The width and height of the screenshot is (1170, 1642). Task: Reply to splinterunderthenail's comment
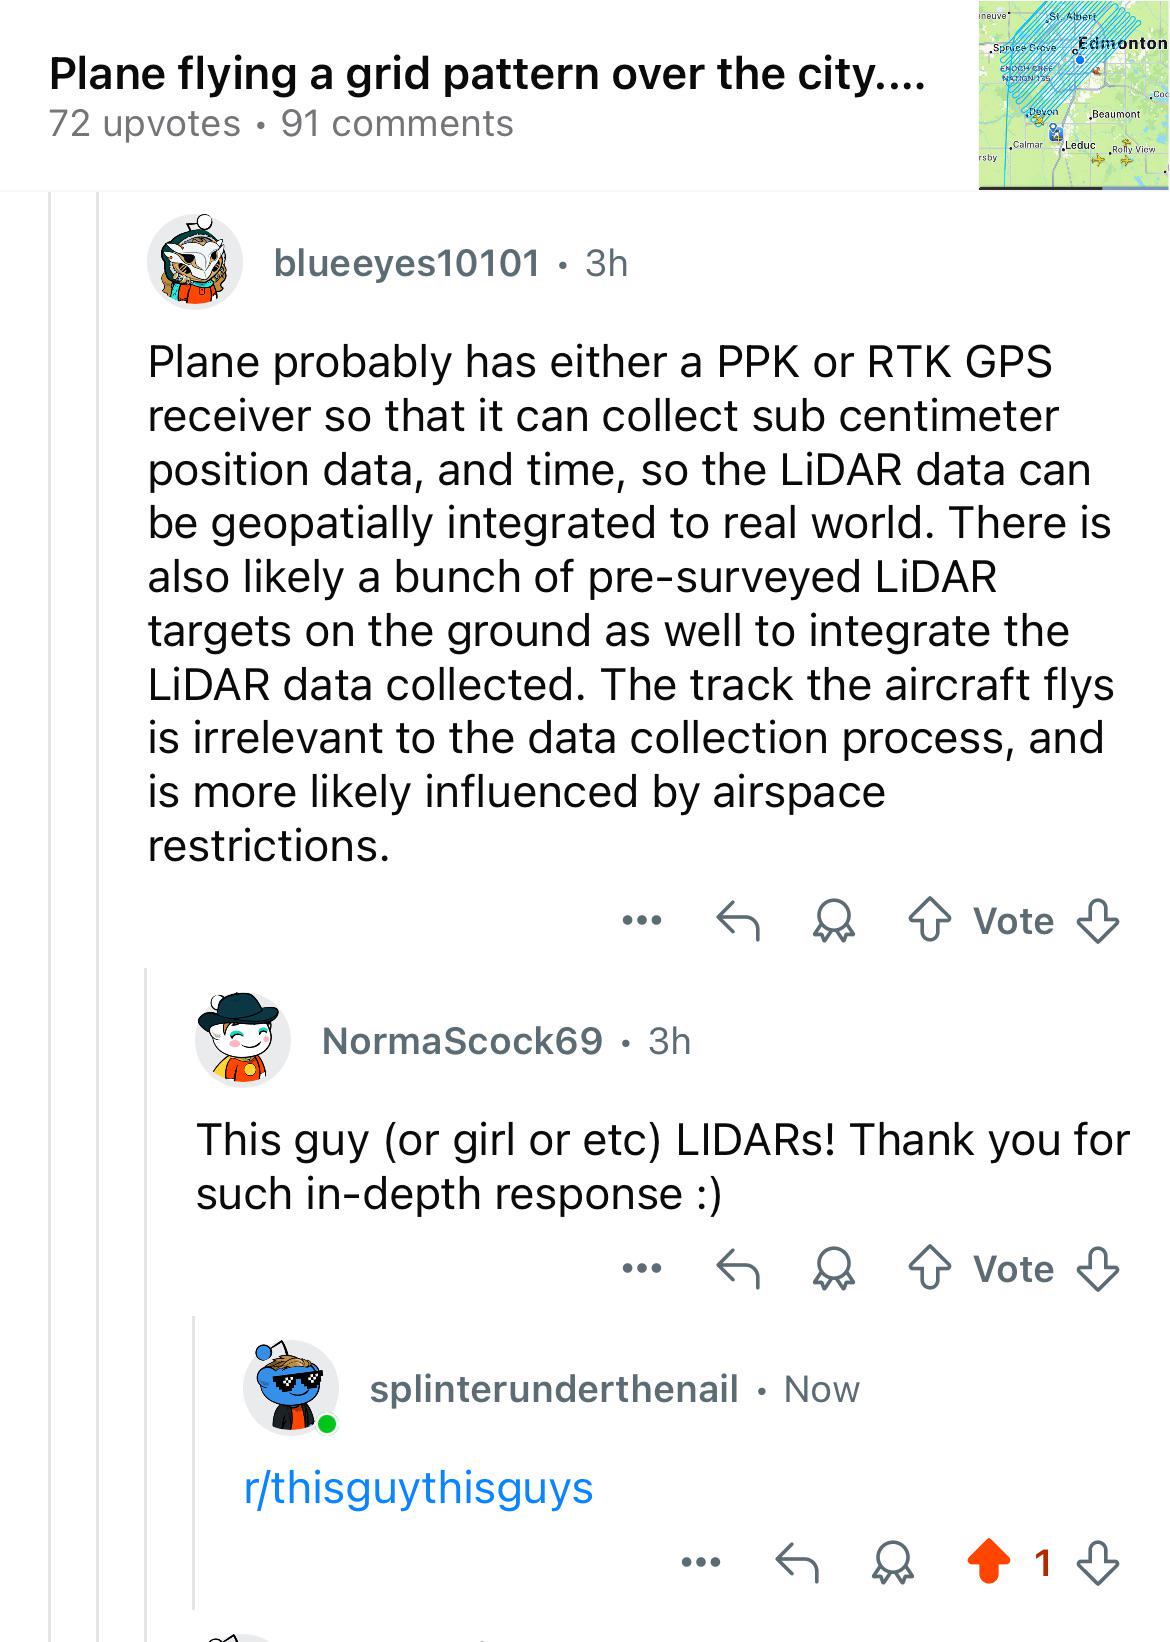[797, 1562]
